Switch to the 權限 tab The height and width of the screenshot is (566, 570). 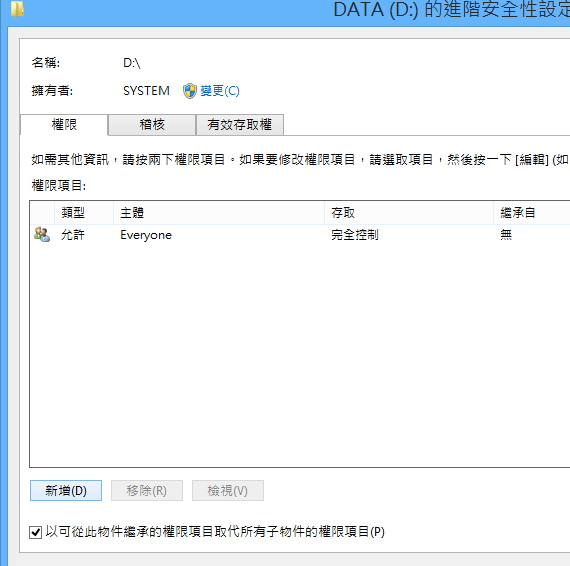pos(64,125)
